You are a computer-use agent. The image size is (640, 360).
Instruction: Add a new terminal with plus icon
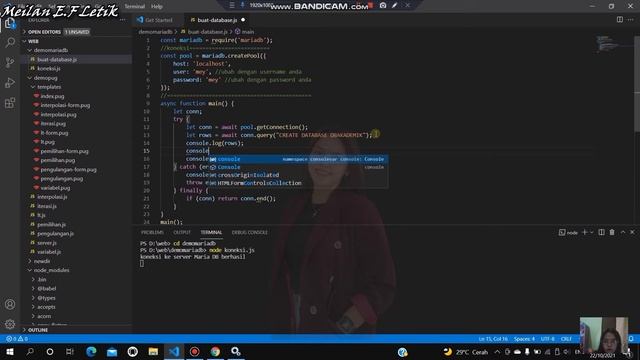click(x=584, y=232)
